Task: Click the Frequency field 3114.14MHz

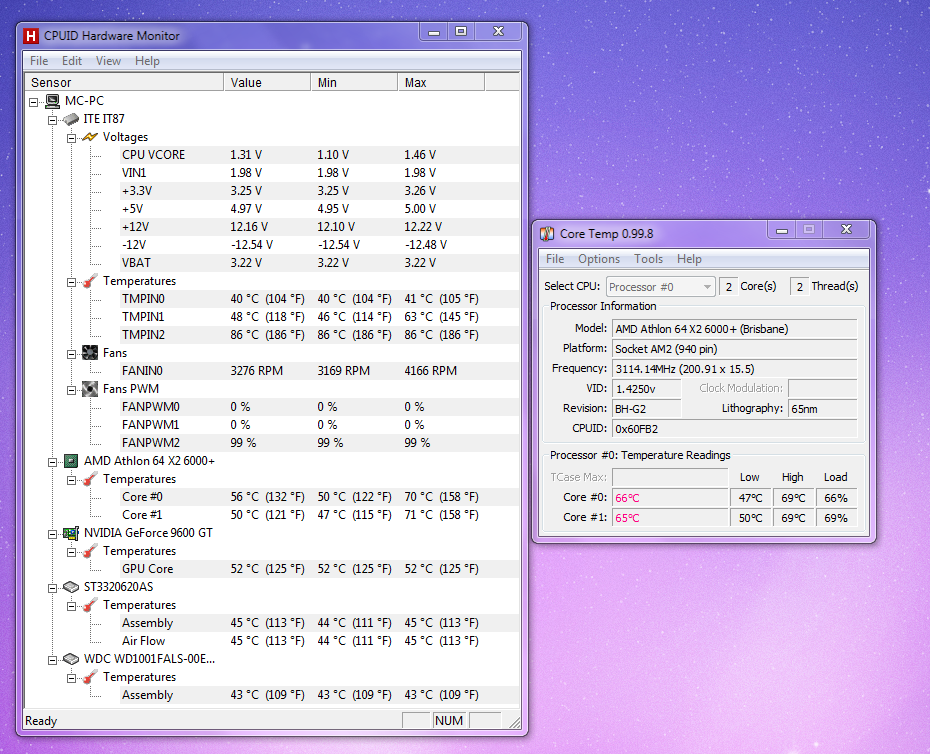Action: click(735, 369)
